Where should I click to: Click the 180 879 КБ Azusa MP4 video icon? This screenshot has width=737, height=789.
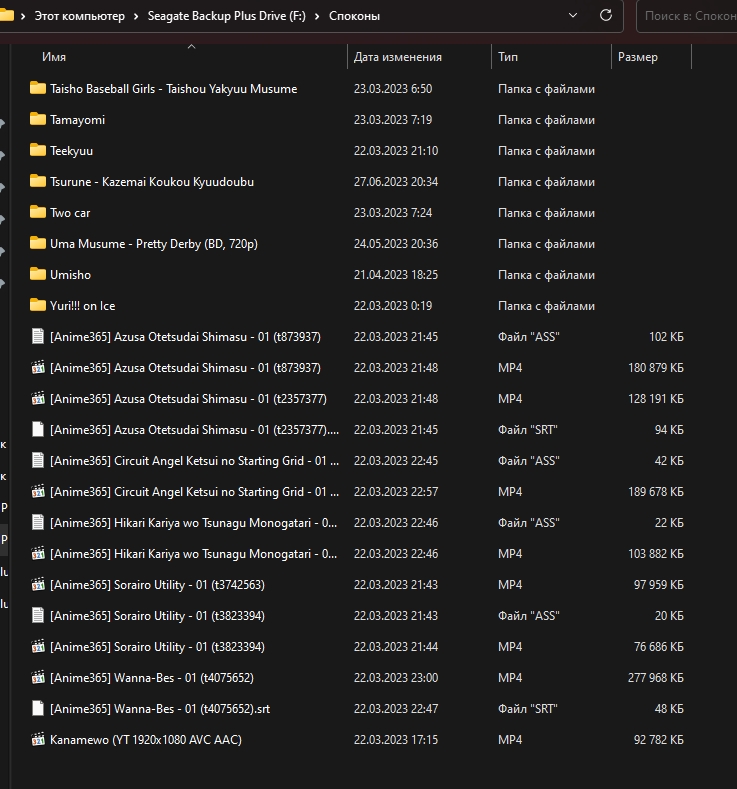click(x=38, y=367)
